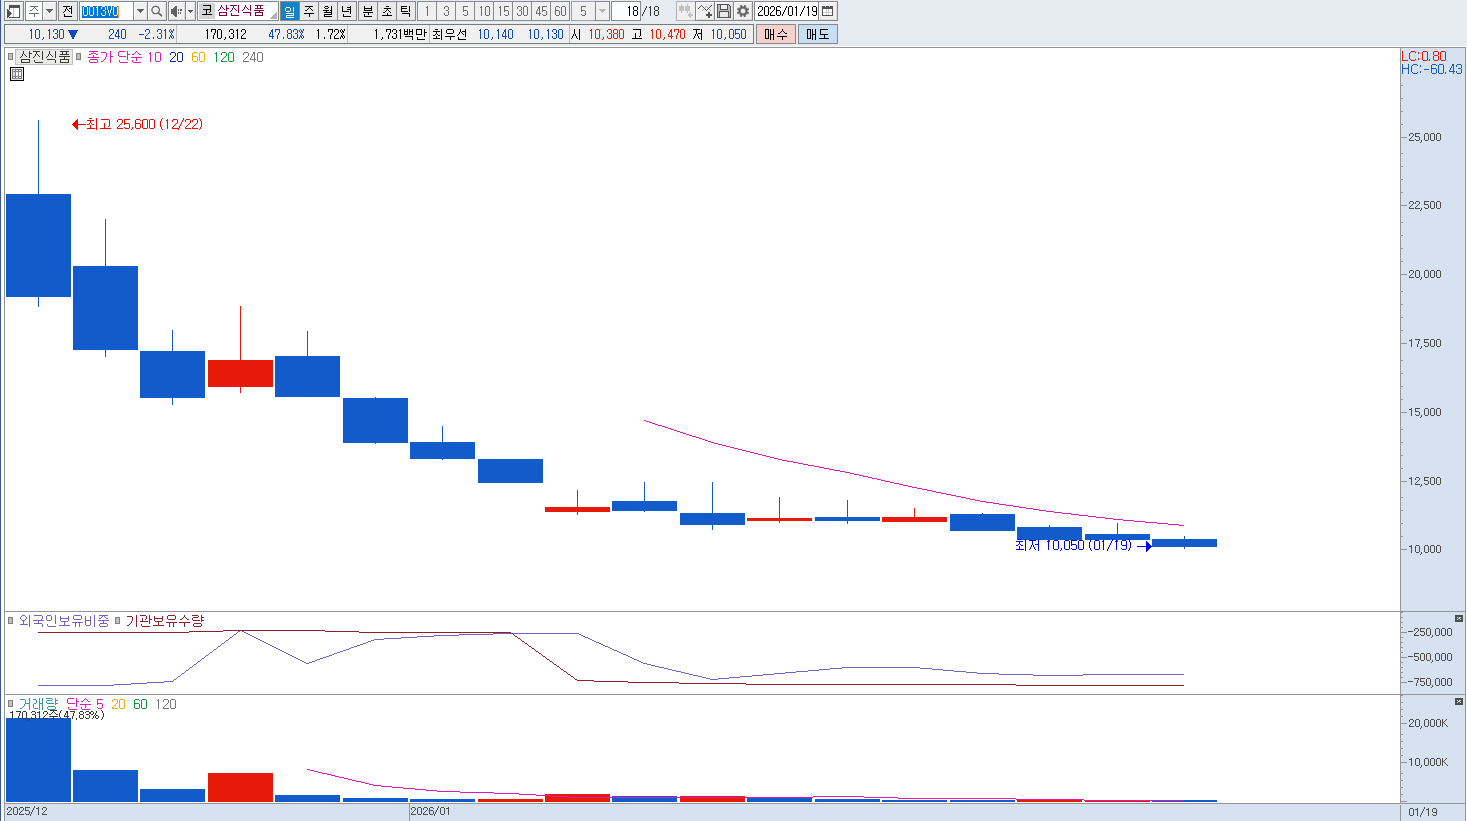This screenshot has width=1467, height=821.
Task: Click the stock code input field
Action: (106, 11)
